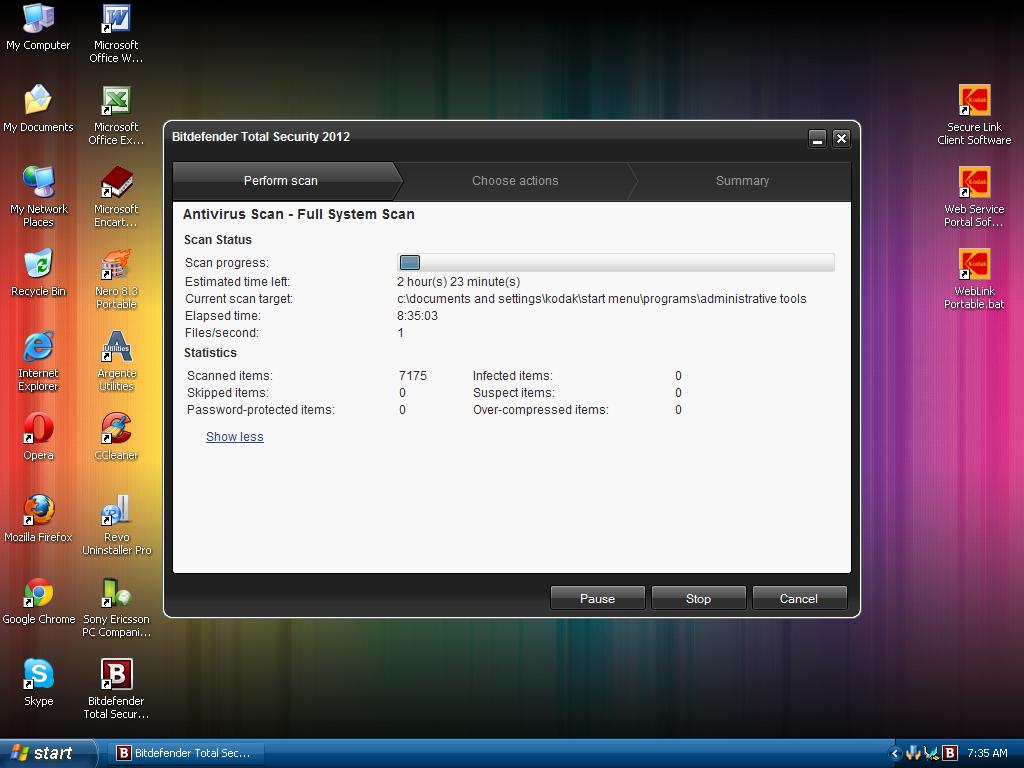This screenshot has height=768, width=1024.
Task: Click the Cancel button
Action: click(x=799, y=598)
